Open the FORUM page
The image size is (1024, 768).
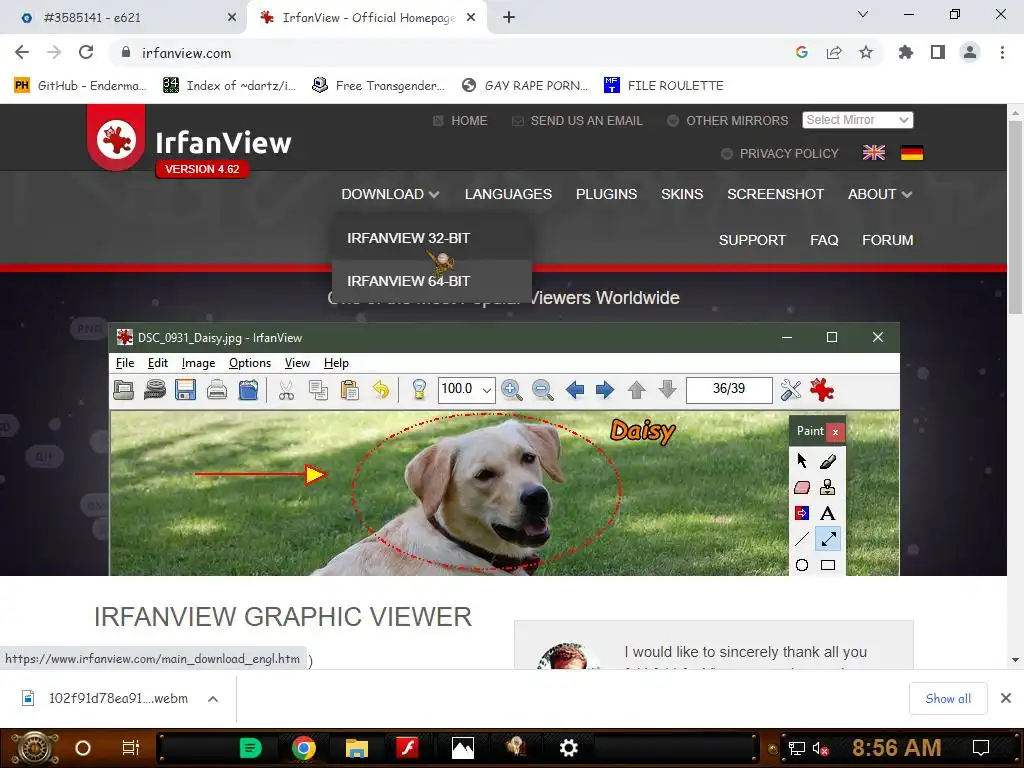point(888,240)
